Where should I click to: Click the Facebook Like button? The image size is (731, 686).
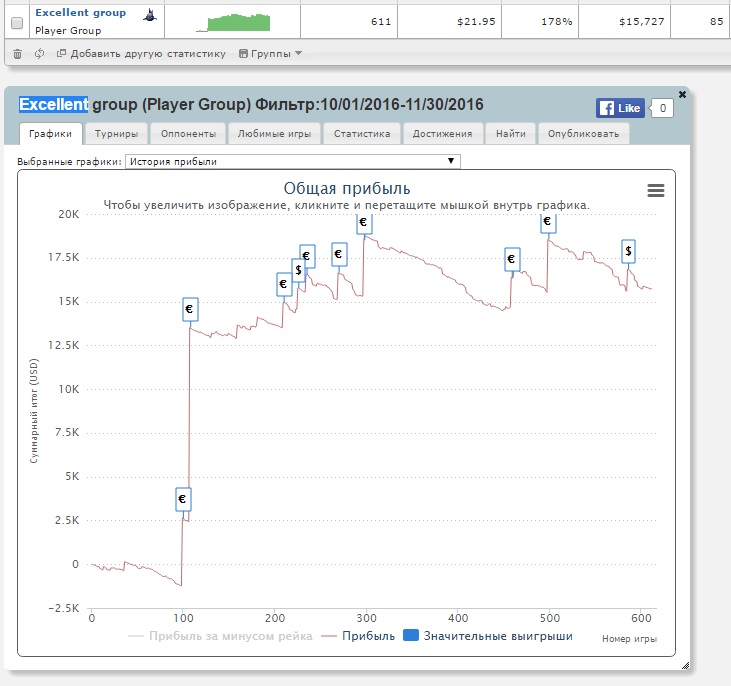click(620, 108)
